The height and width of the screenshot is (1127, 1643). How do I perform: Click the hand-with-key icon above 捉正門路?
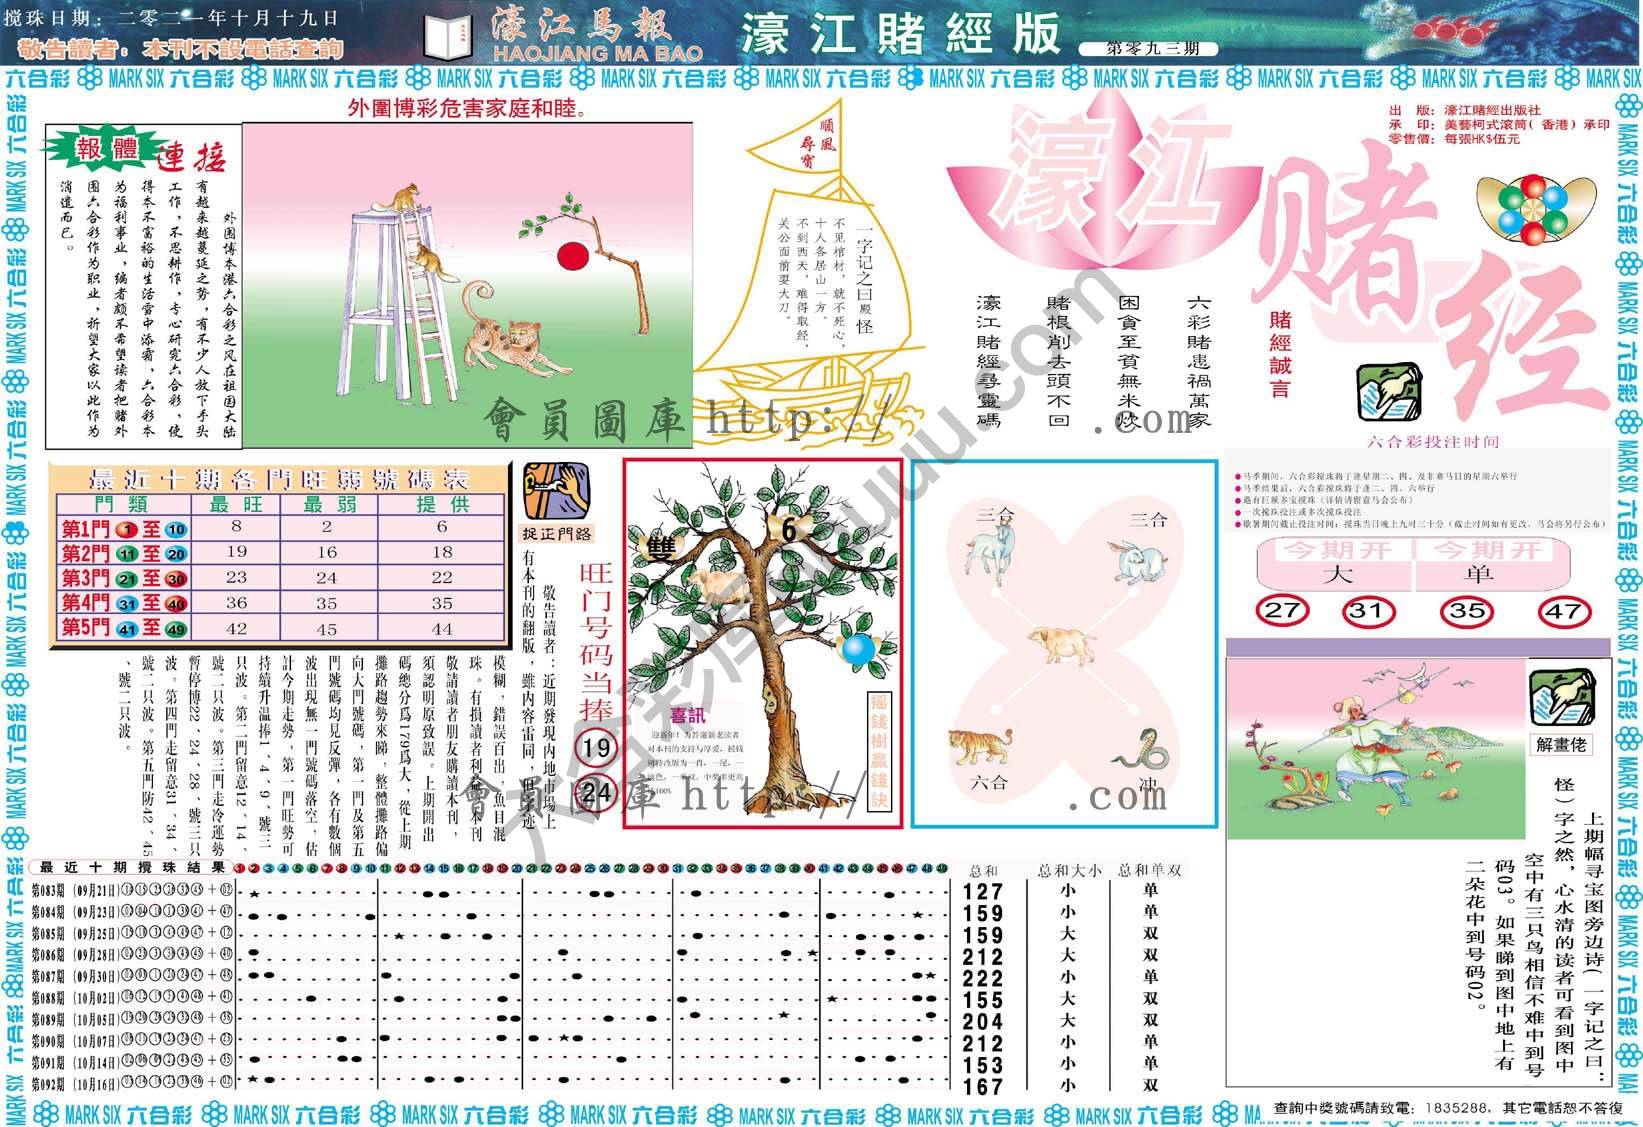556,490
